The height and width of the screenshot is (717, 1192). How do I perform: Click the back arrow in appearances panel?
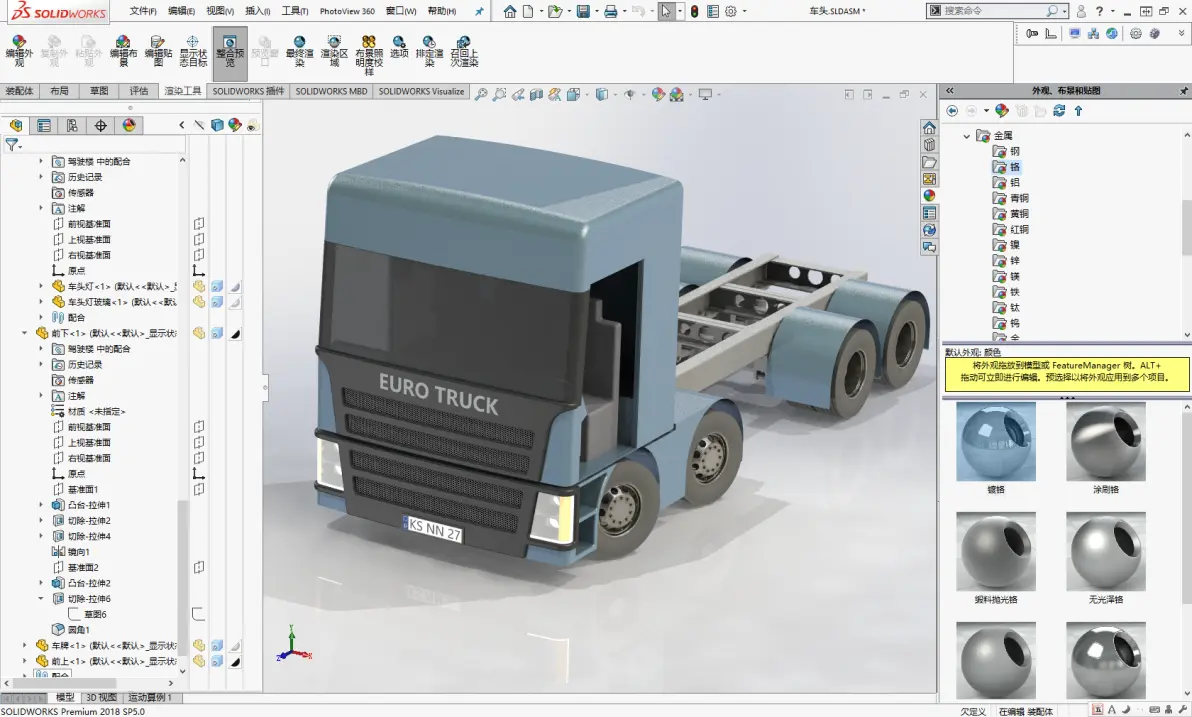952,111
